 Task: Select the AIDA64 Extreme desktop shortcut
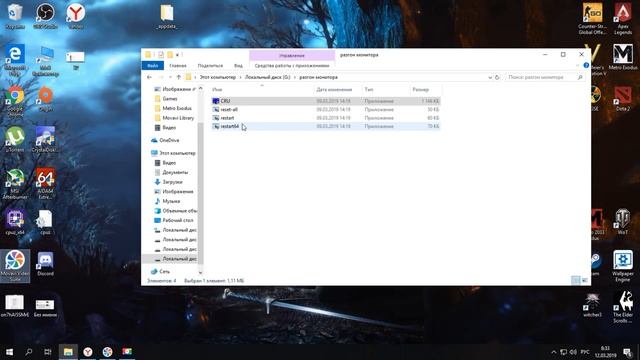point(45,184)
